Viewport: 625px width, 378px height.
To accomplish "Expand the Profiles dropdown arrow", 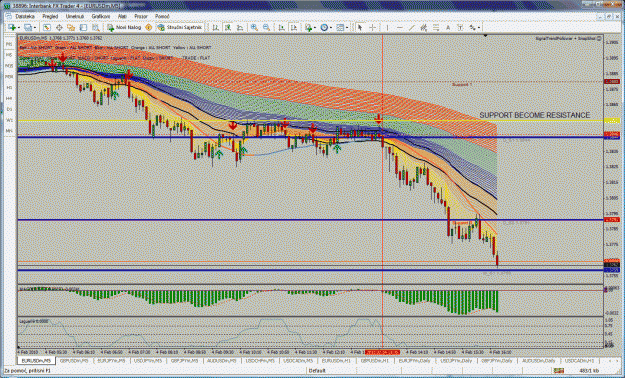I will [x=35, y=28].
